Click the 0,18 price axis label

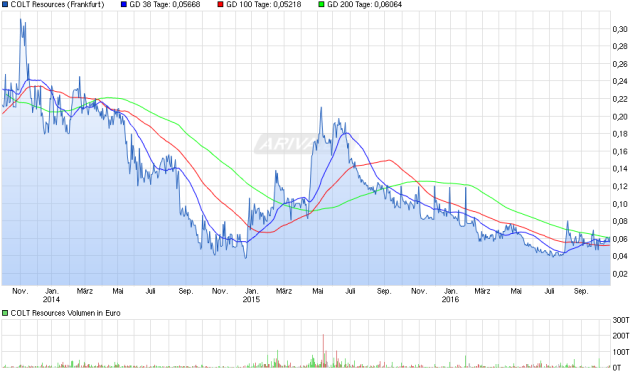click(x=620, y=134)
